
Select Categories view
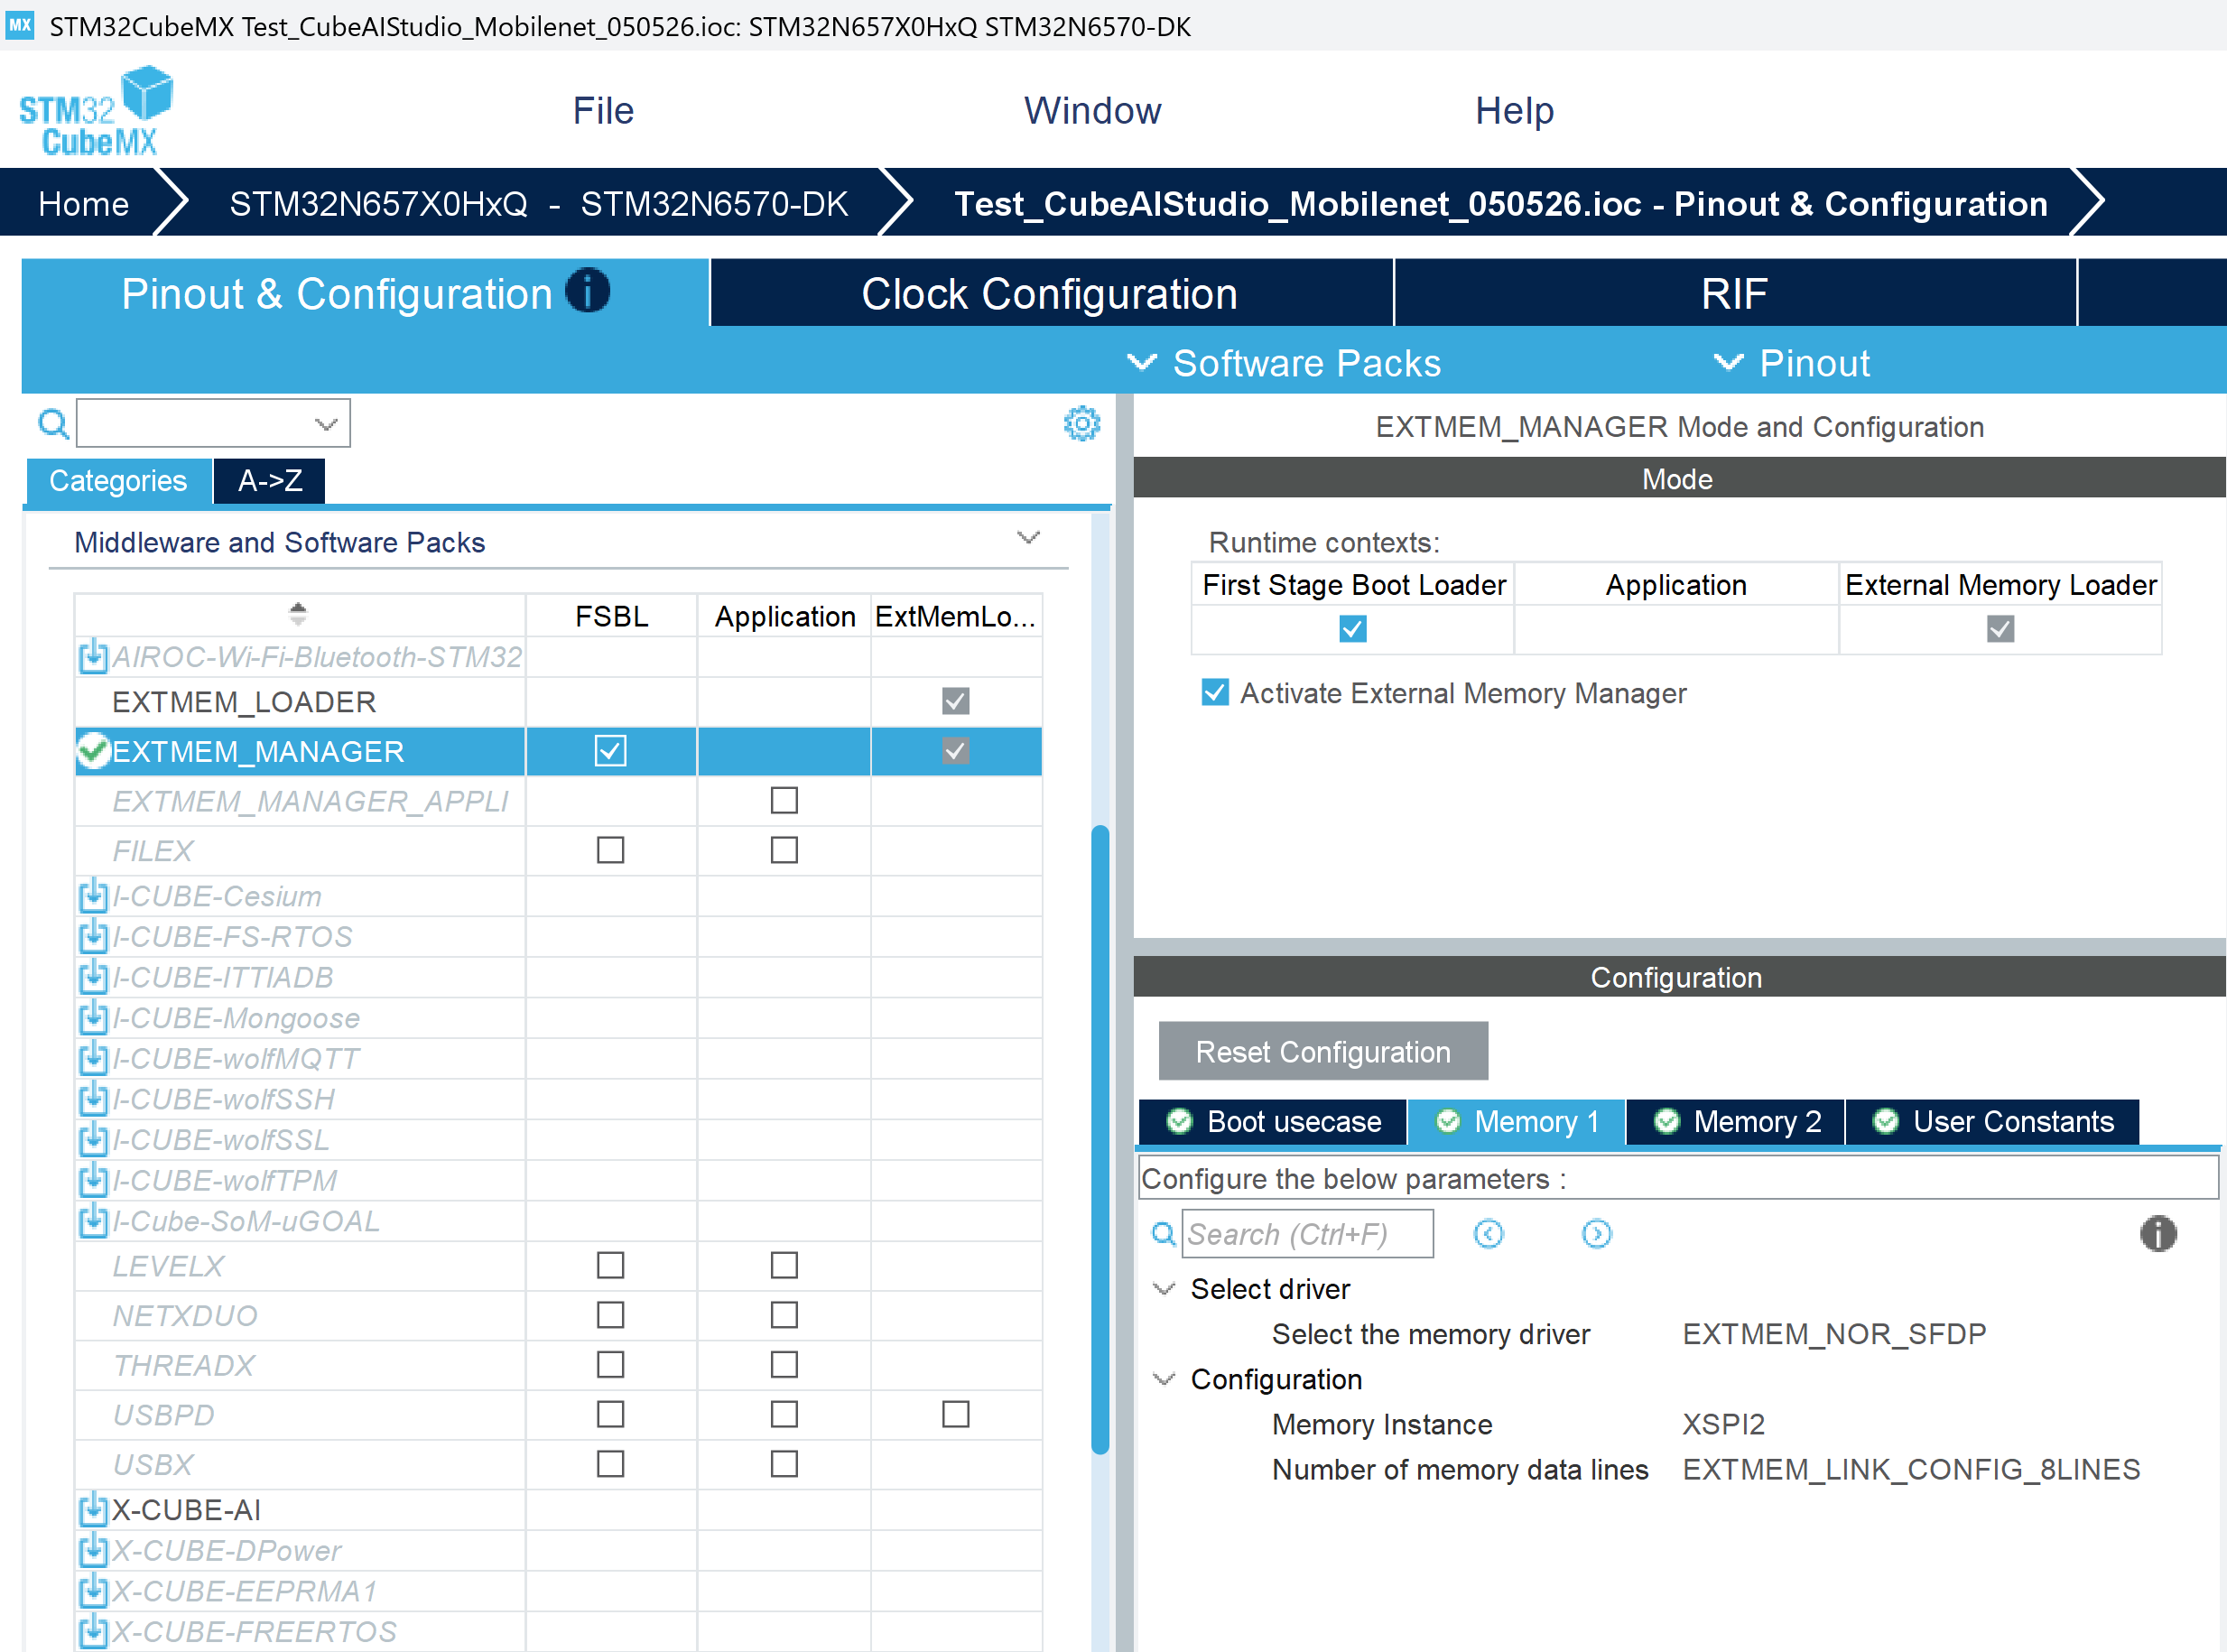click(118, 481)
